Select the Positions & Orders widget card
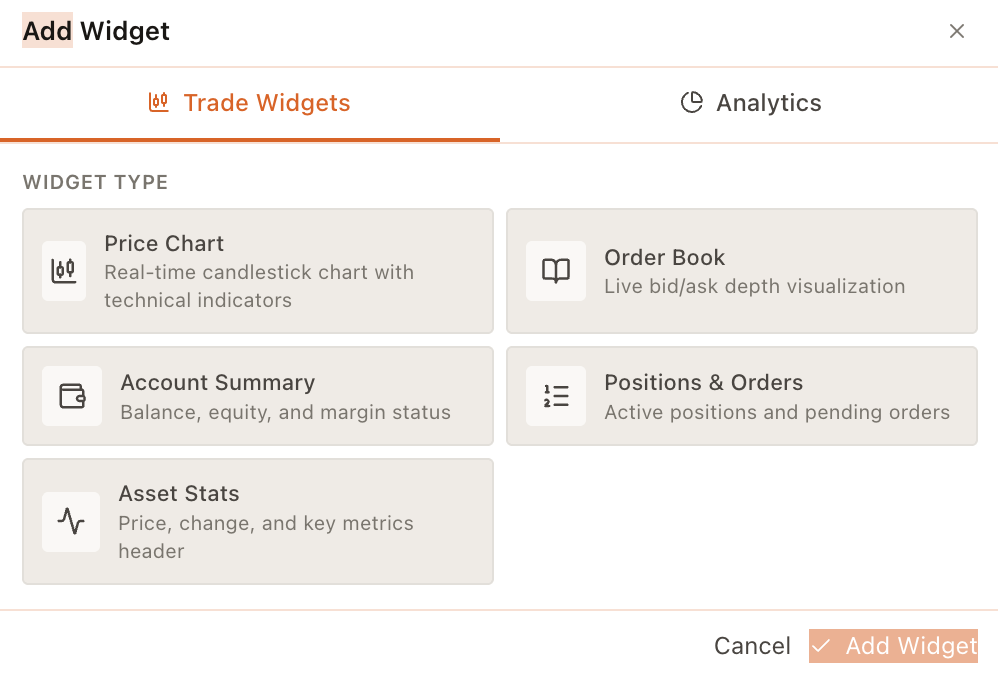Viewport: 998px width, 674px height. point(742,396)
